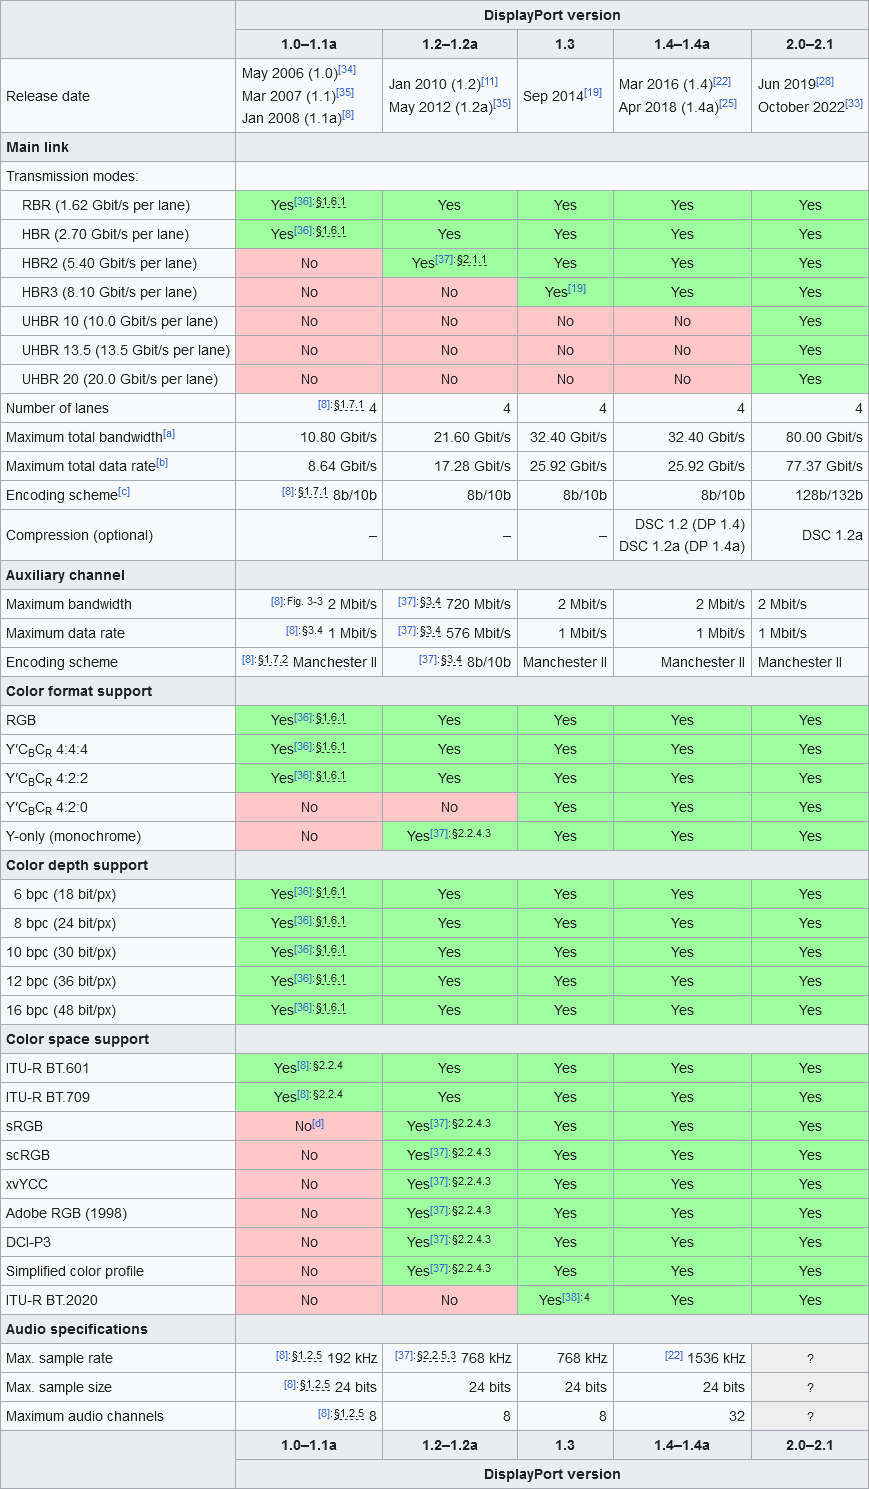The width and height of the screenshot is (869, 1489).
Task: Click the top '1.4–1.4a' column header
Action: 682,44
